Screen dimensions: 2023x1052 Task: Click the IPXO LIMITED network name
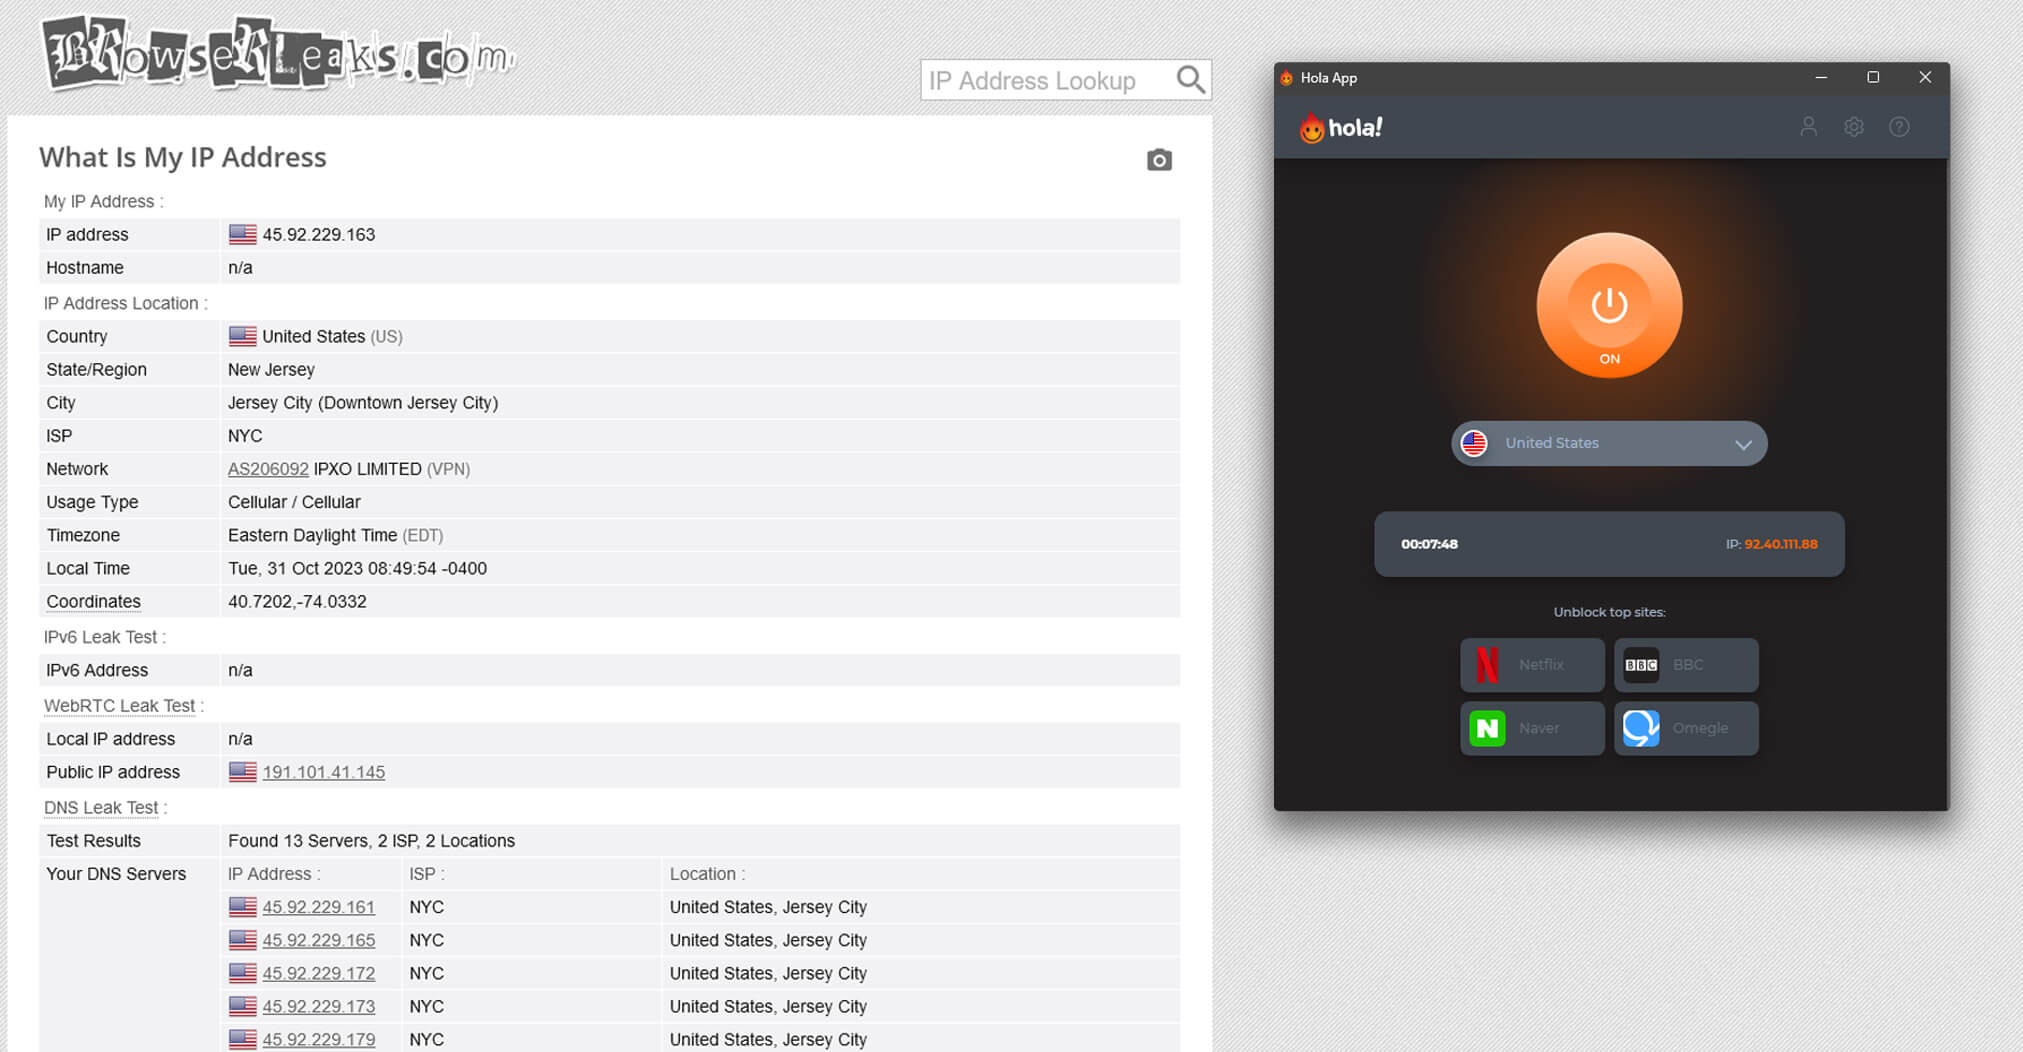[367, 469]
